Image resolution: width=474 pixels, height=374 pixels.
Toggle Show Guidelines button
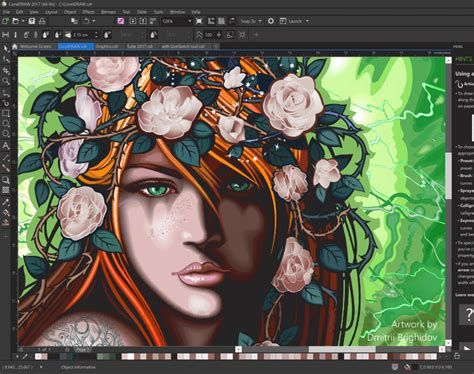tap(232, 21)
